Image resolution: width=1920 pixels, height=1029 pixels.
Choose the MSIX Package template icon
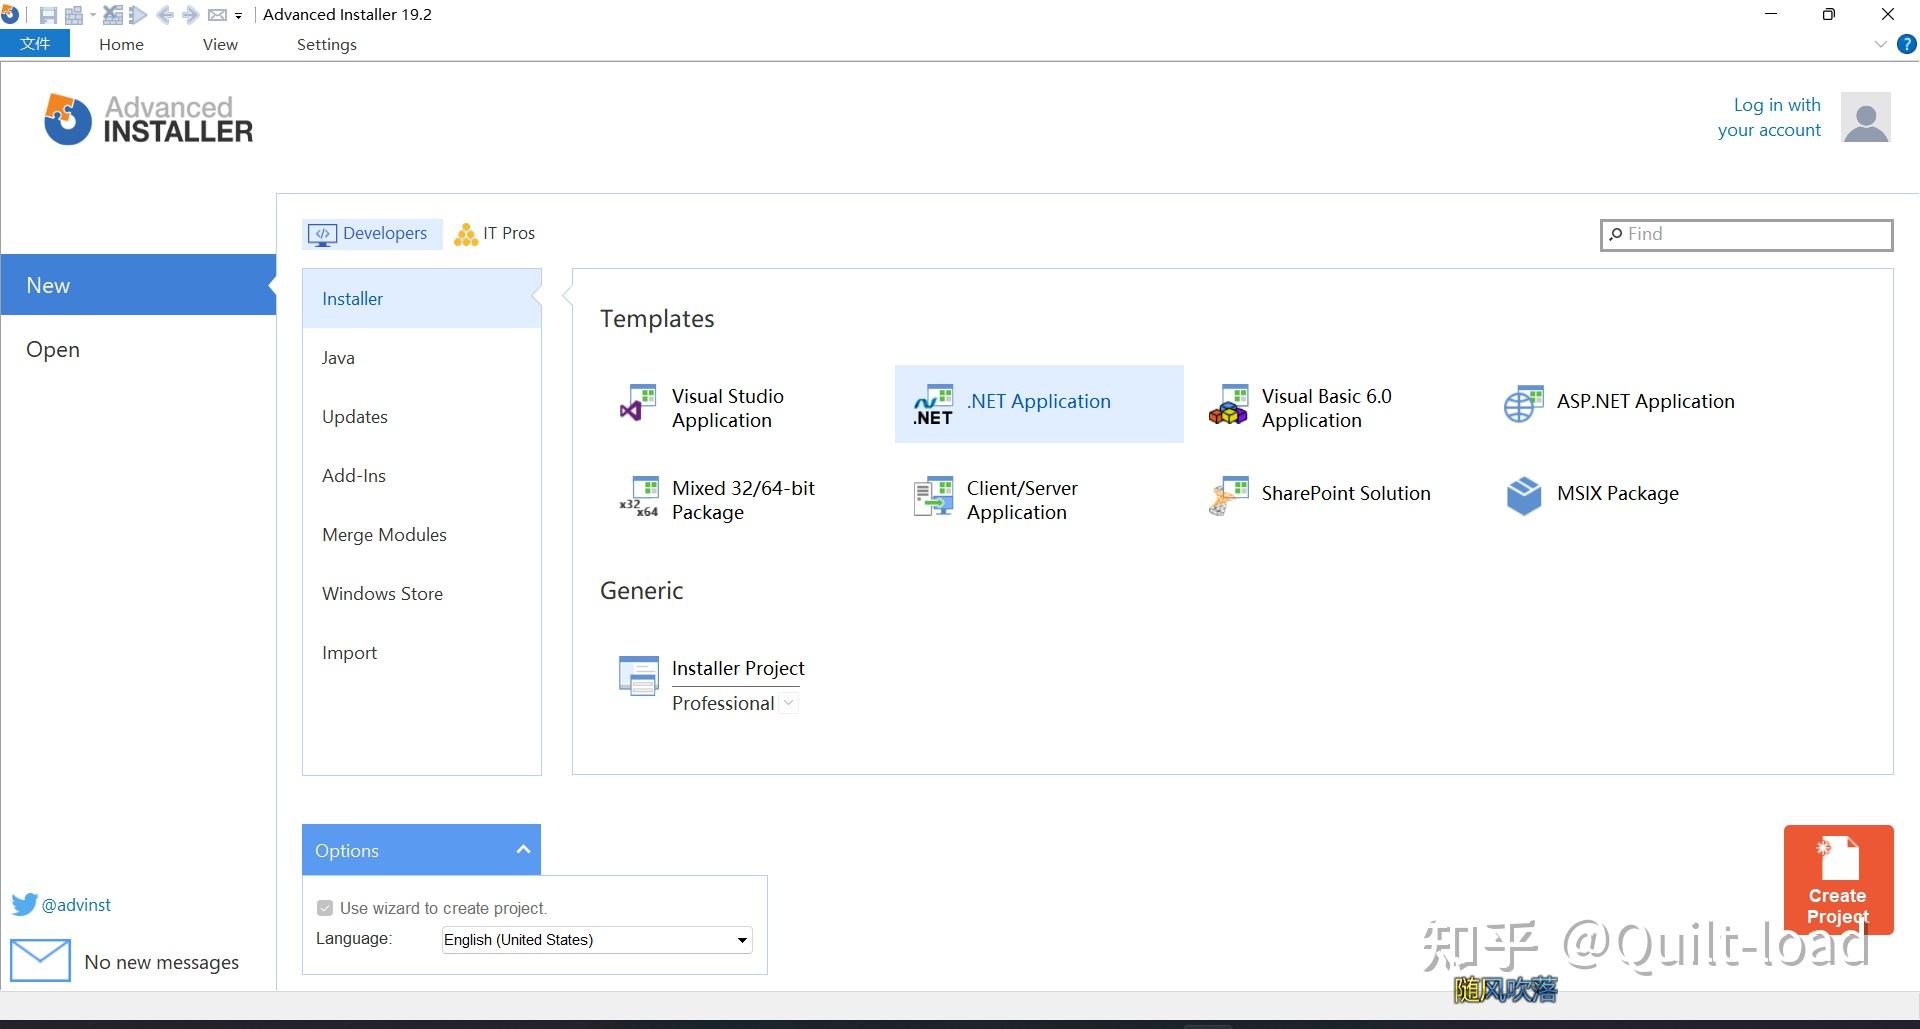pos(1523,494)
